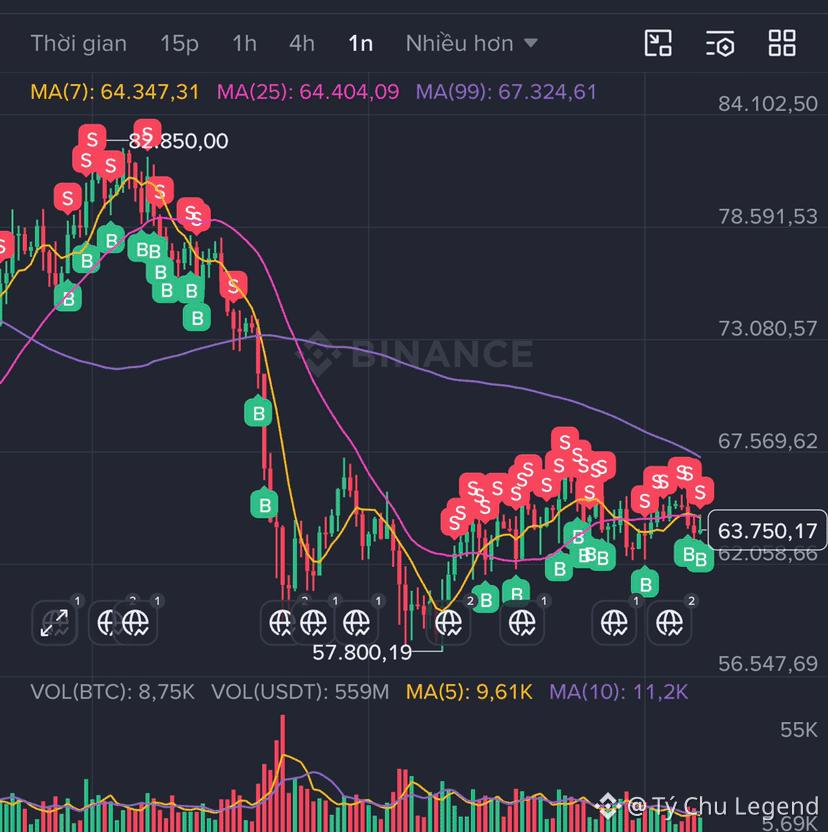The image size is (828, 832).
Task: Tap the current price tag 63.750,17
Action: click(x=767, y=530)
